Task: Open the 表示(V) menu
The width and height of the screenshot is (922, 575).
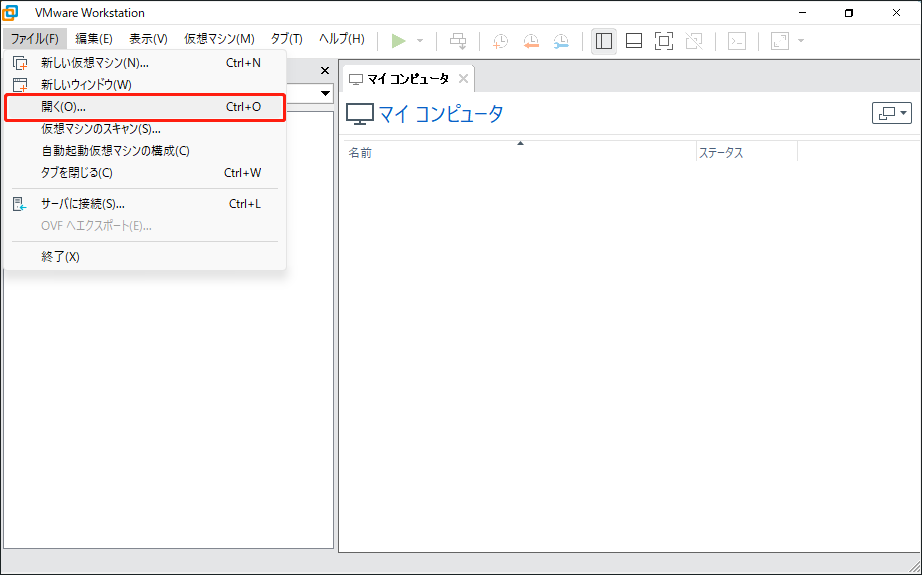Action: coord(148,39)
